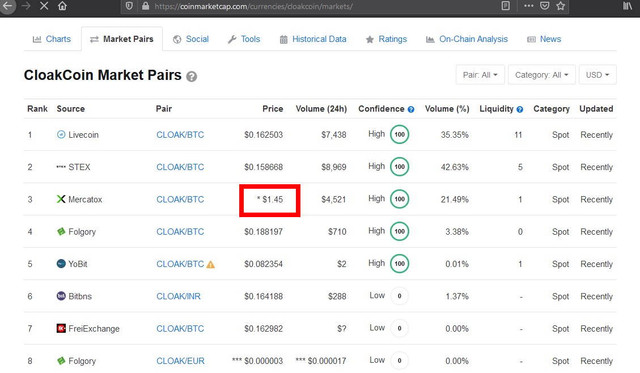Open the Tools tab
The height and width of the screenshot is (373, 640).
[244, 39]
